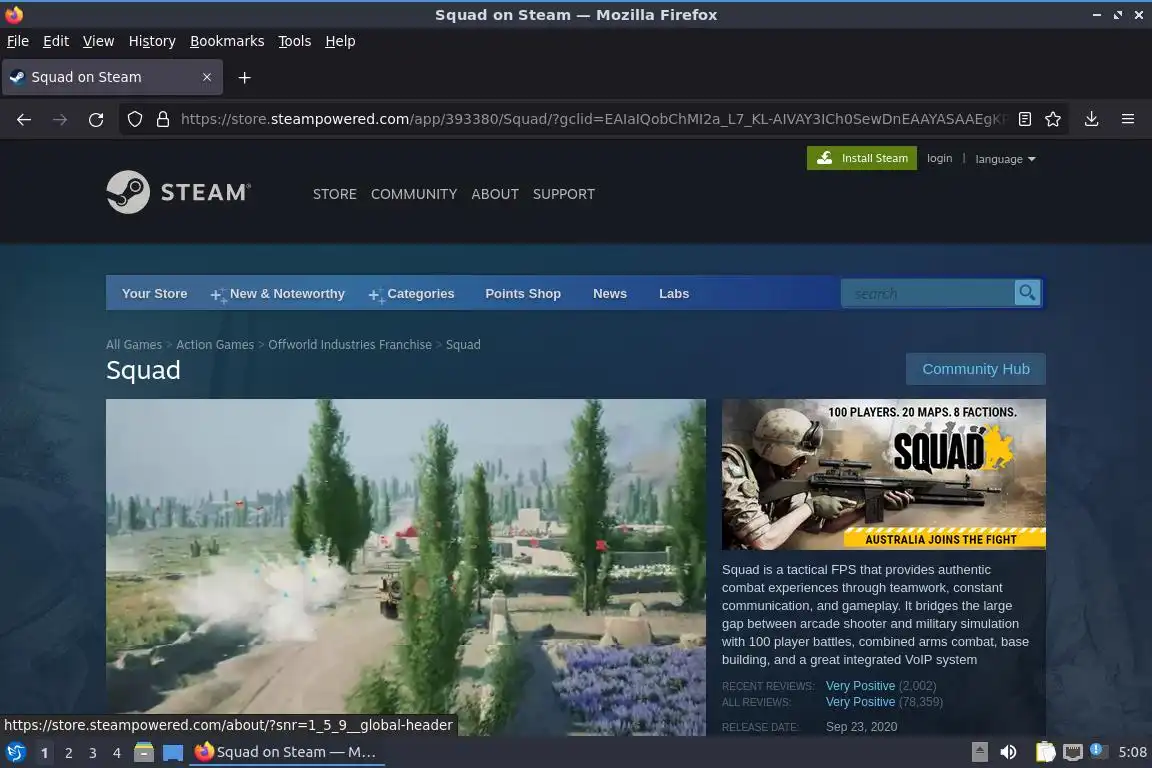The image size is (1152, 768).
Task: Open the taskbar start menu icon
Action: (15, 752)
